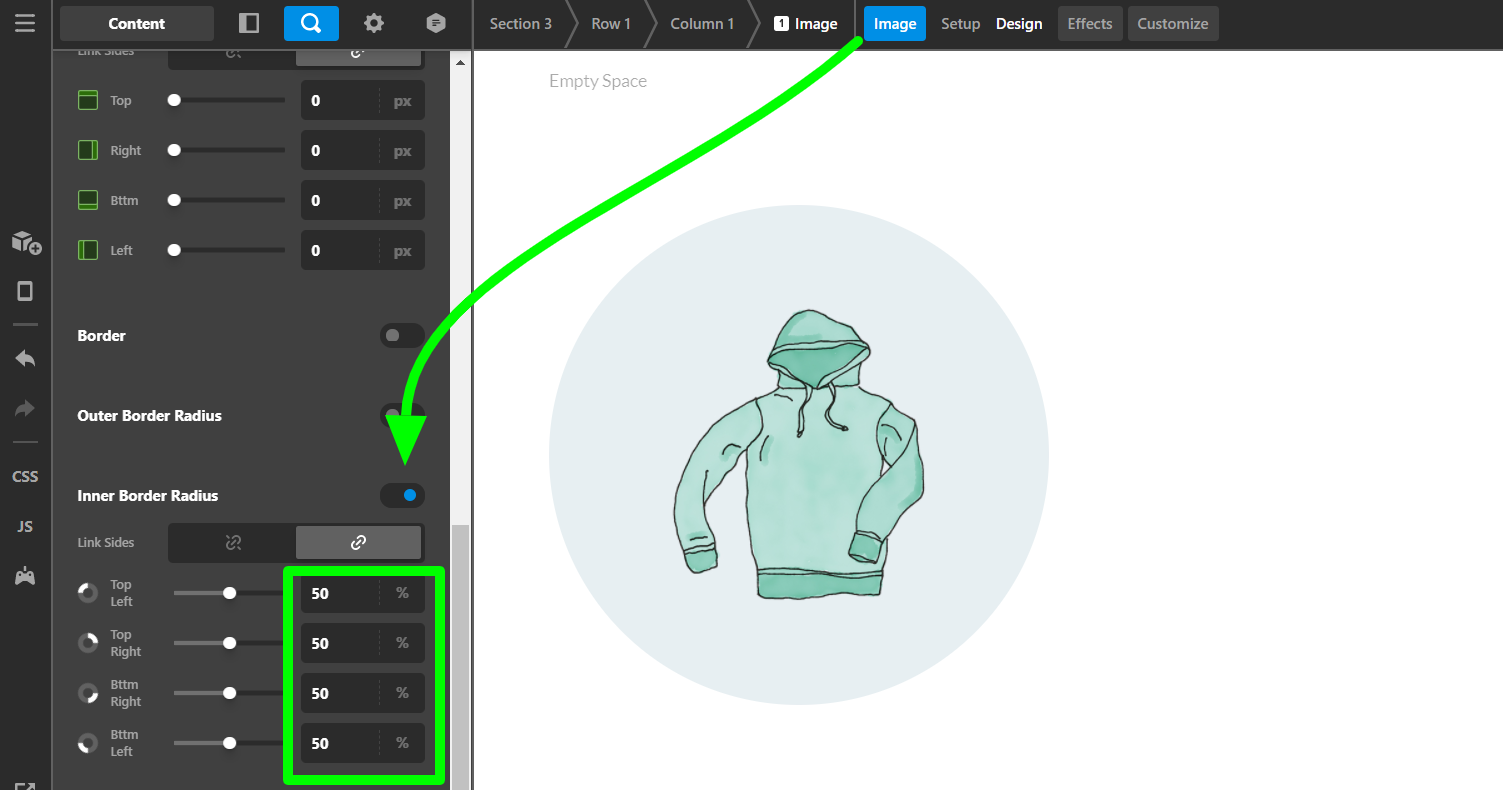Open the Top Left radius % unit selector
The image size is (1503, 790).
click(402, 593)
